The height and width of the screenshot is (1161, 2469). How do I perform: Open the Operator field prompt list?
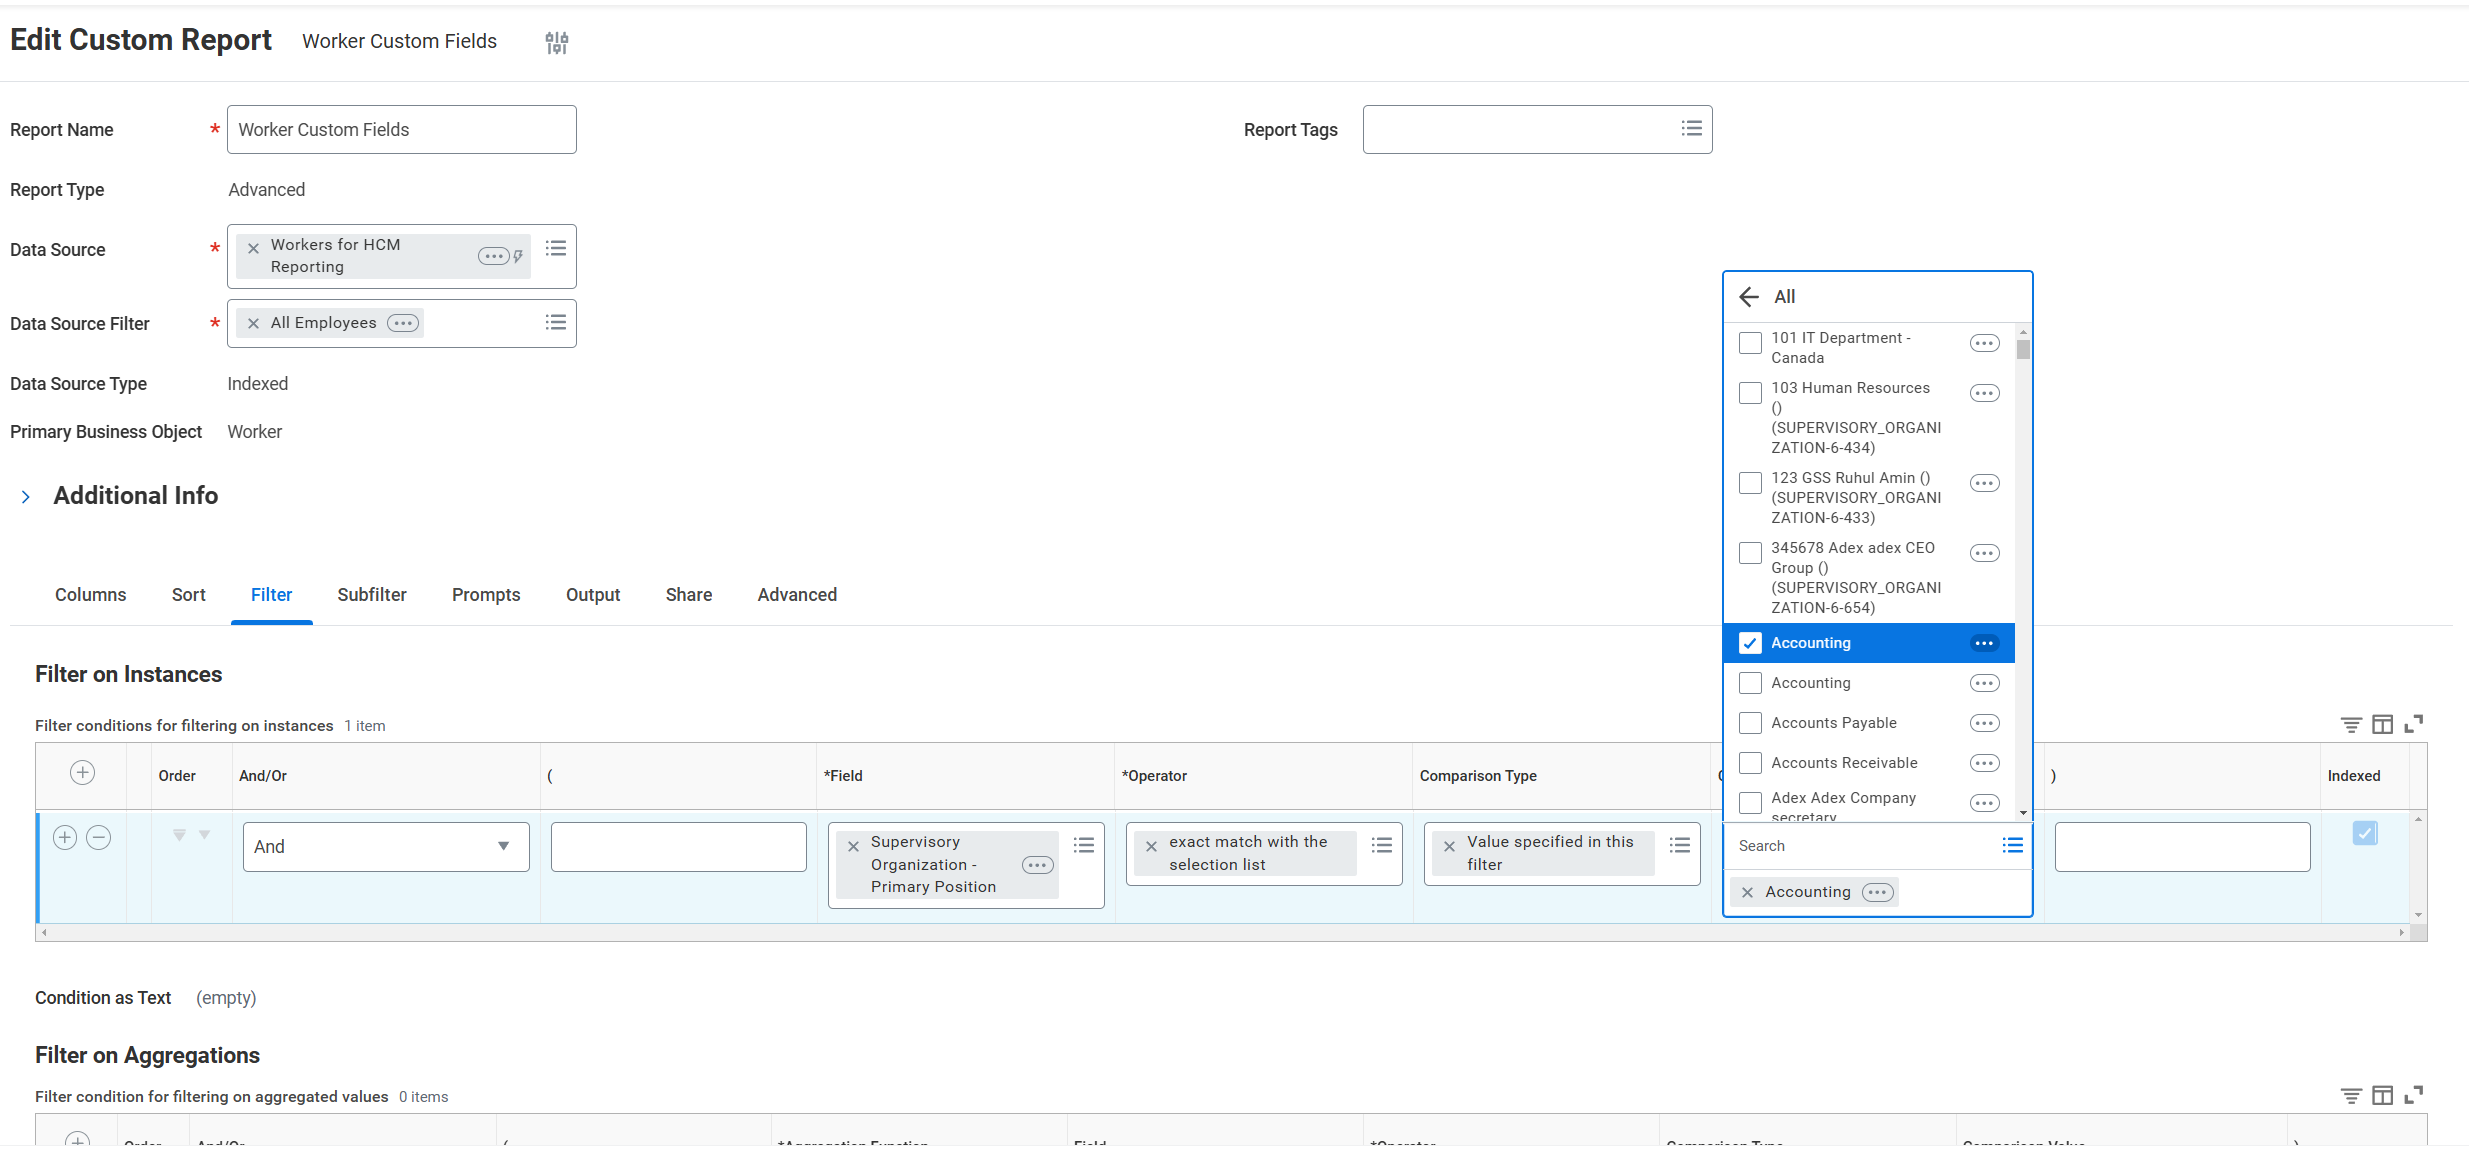[1381, 846]
